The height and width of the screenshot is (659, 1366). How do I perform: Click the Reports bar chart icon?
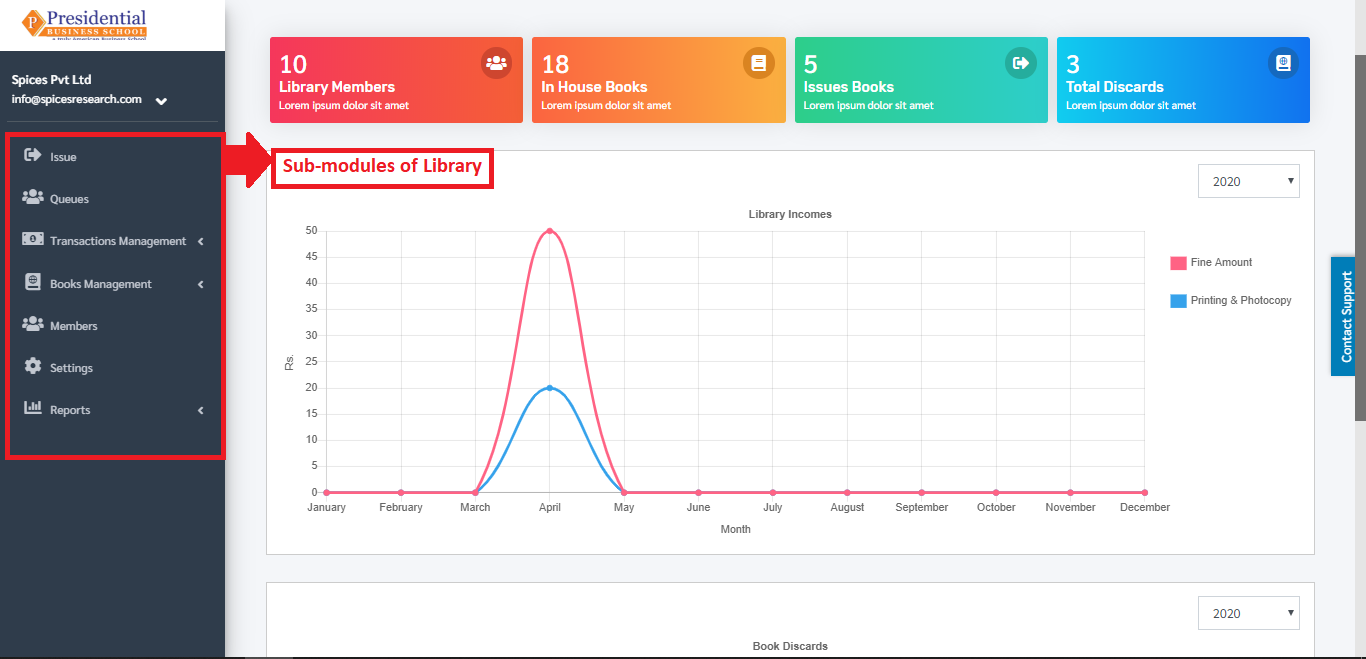32,408
